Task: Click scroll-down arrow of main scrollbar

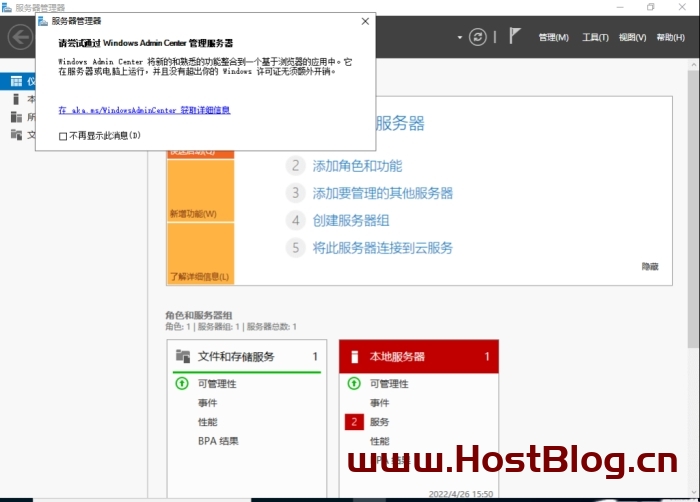Action: point(694,493)
